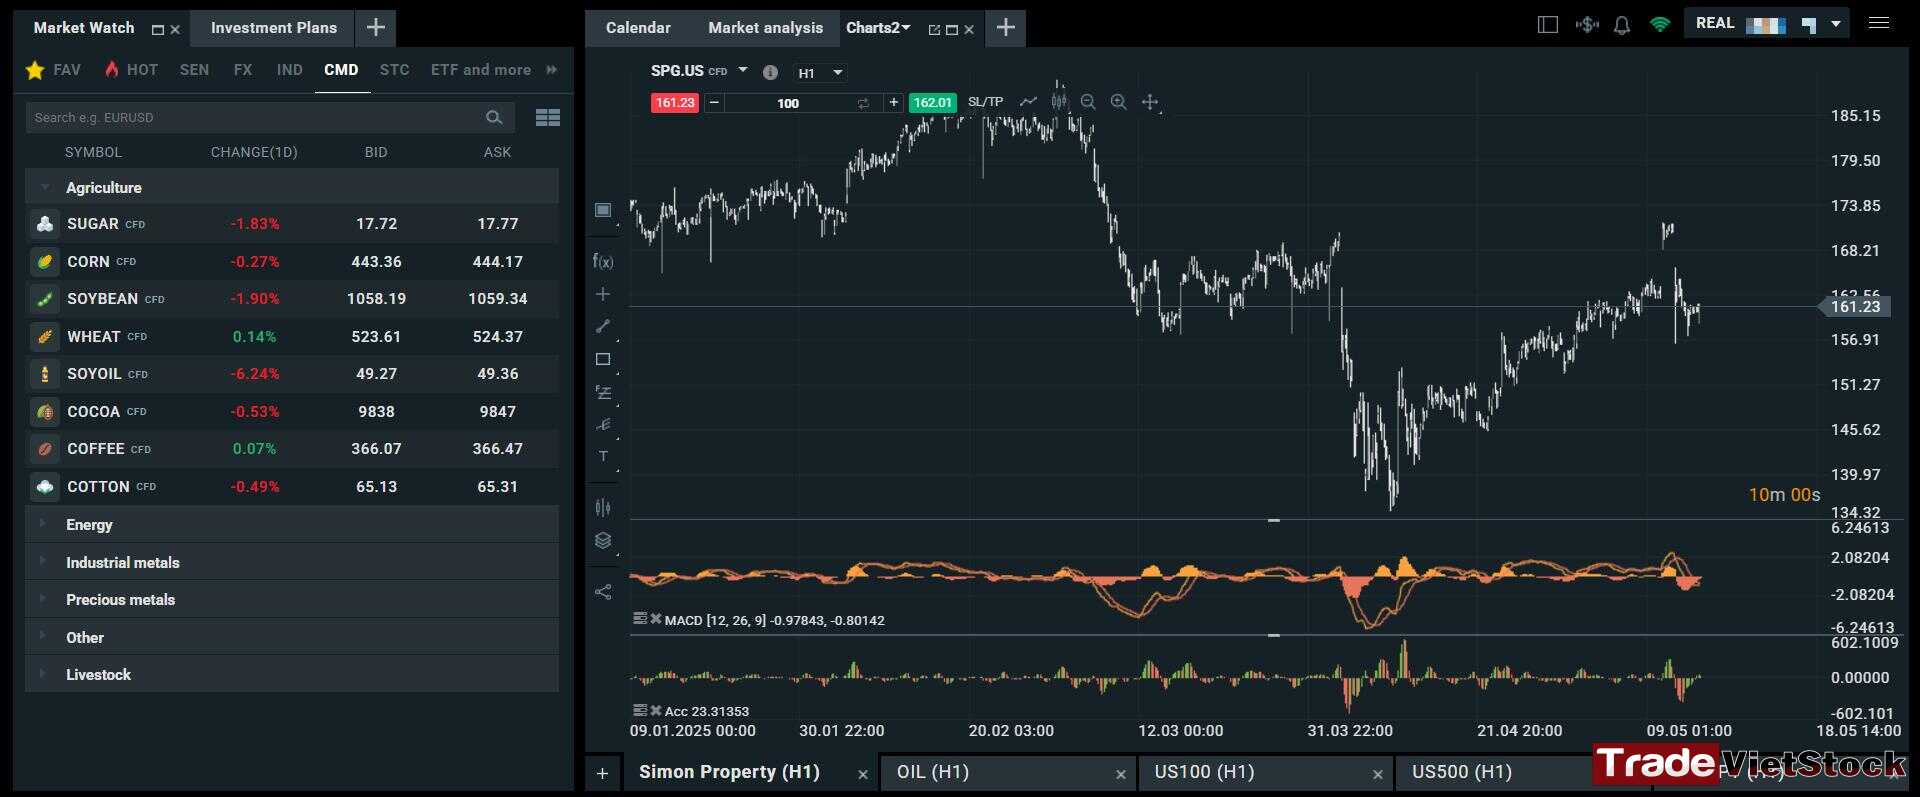1920x797 pixels.
Task: Expand the Other group
Action: (292, 637)
